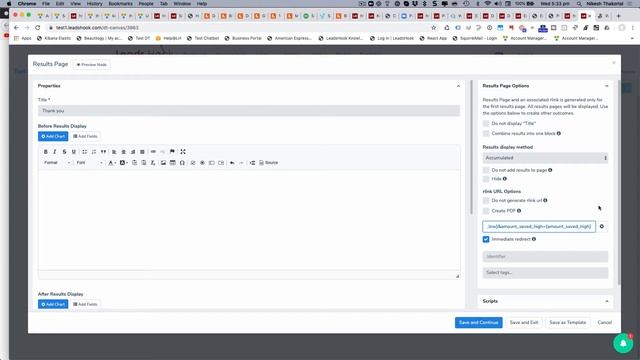Open the Select tags dropdown field
The height and width of the screenshot is (360, 640).
[545, 273]
